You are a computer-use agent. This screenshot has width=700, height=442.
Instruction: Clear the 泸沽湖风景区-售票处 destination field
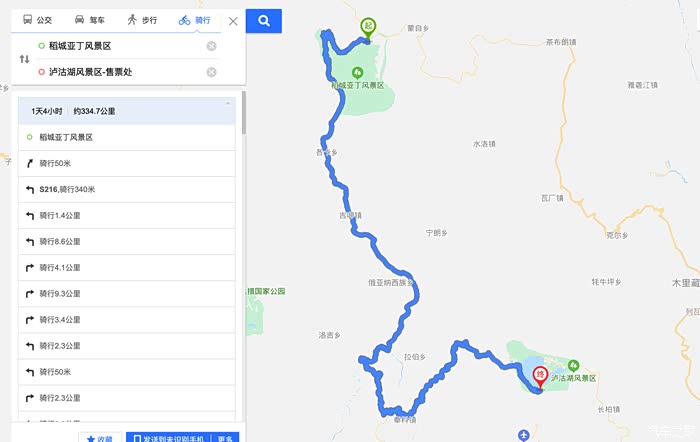pos(212,72)
